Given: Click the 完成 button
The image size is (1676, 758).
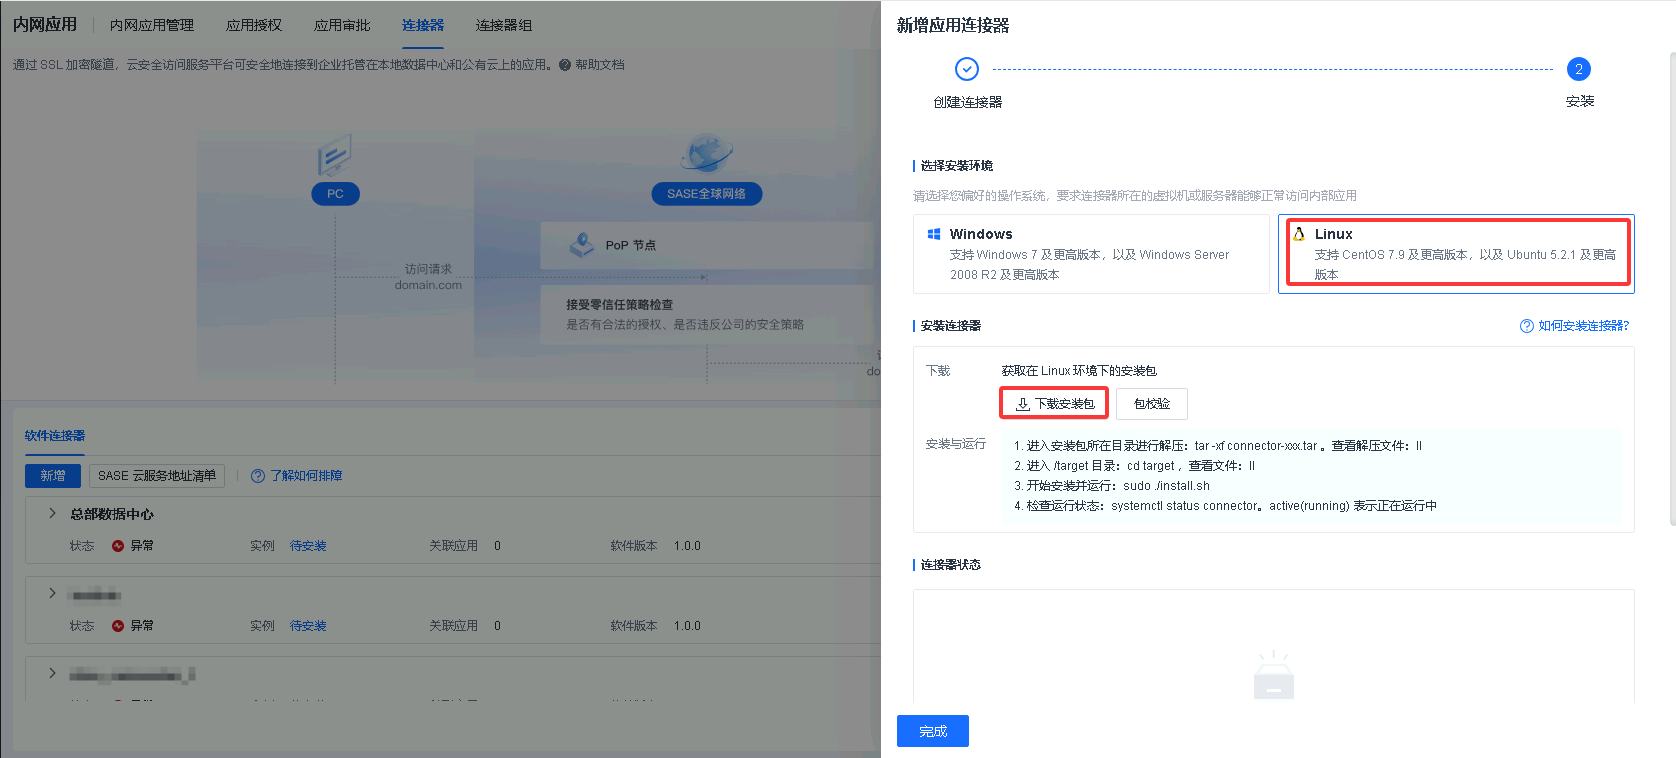Looking at the screenshot, I should tap(933, 731).
